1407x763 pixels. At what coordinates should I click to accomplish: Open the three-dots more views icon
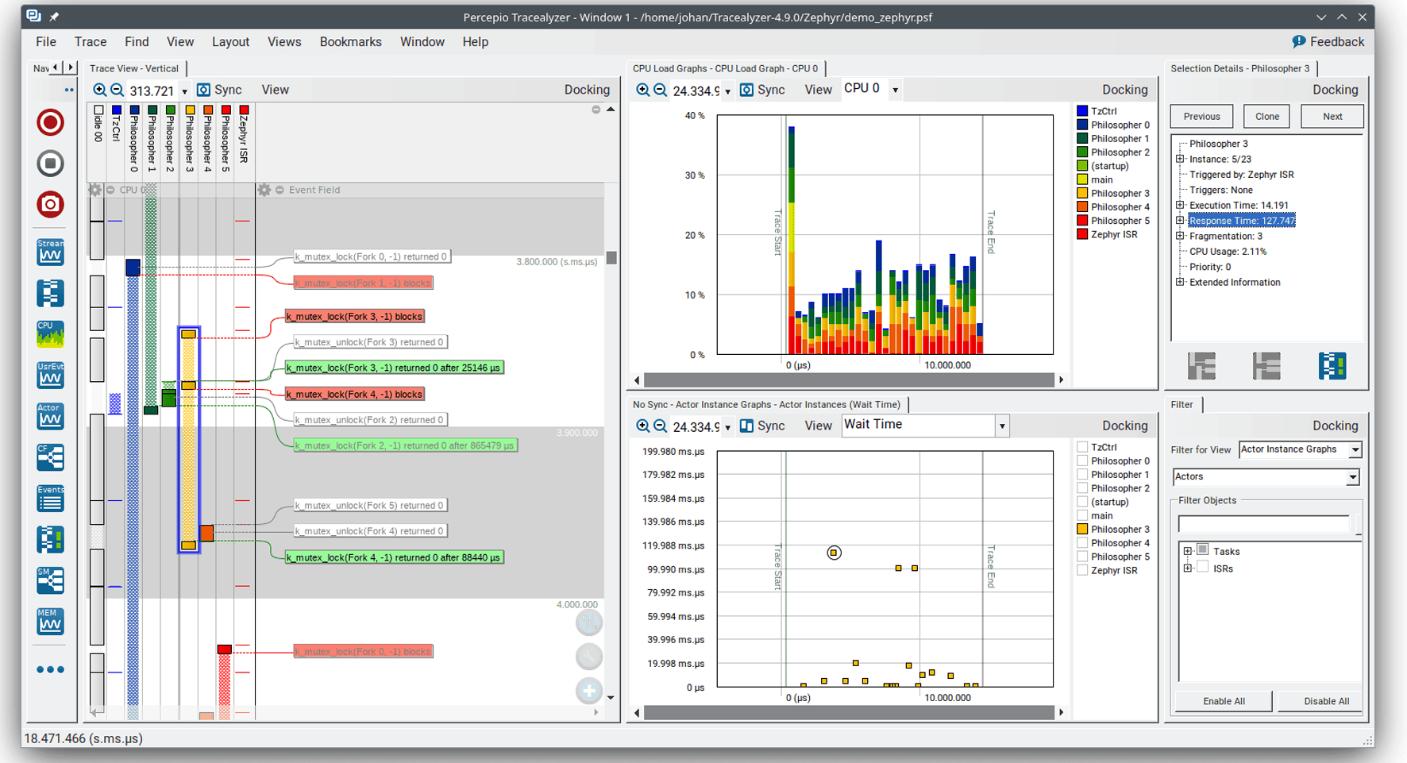tap(50, 670)
